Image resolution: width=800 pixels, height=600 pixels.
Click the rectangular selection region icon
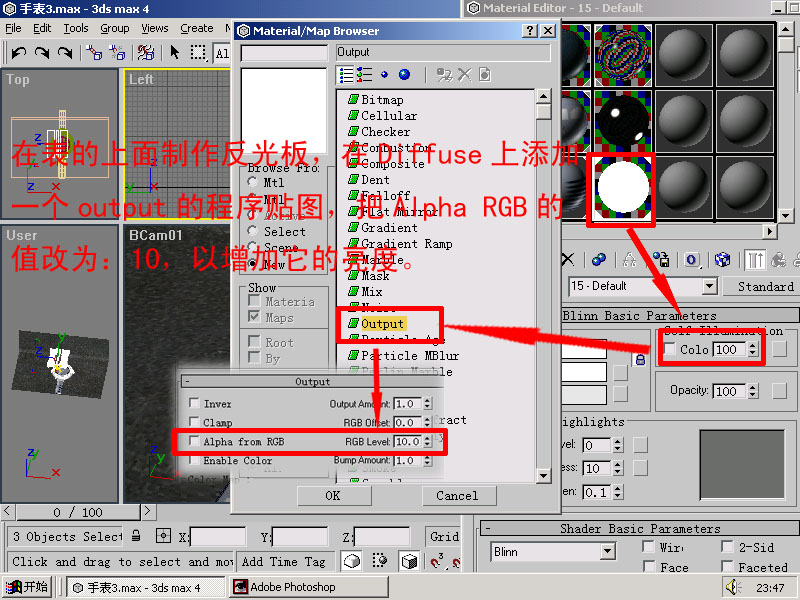(x=198, y=52)
